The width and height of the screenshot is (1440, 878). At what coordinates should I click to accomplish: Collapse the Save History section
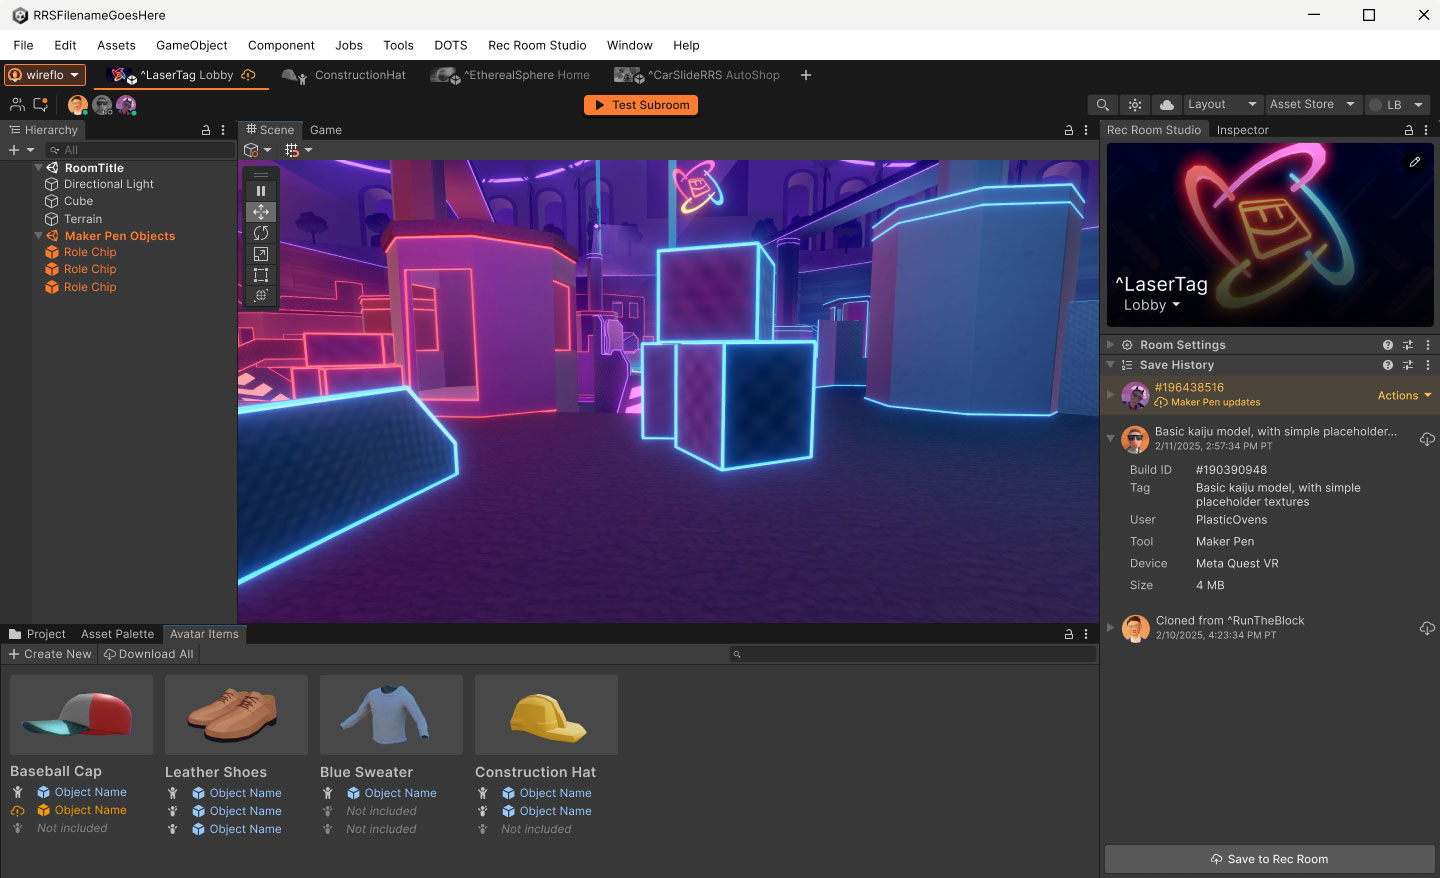click(x=1110, y=365)
